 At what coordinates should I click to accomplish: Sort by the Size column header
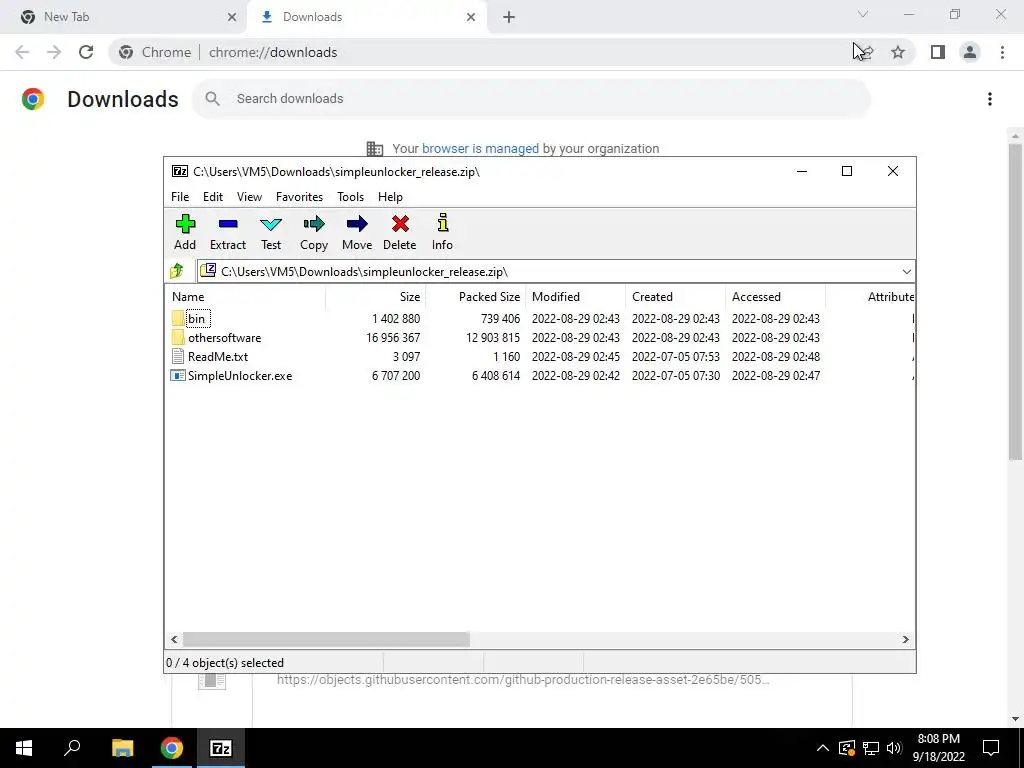coord(376,296)
